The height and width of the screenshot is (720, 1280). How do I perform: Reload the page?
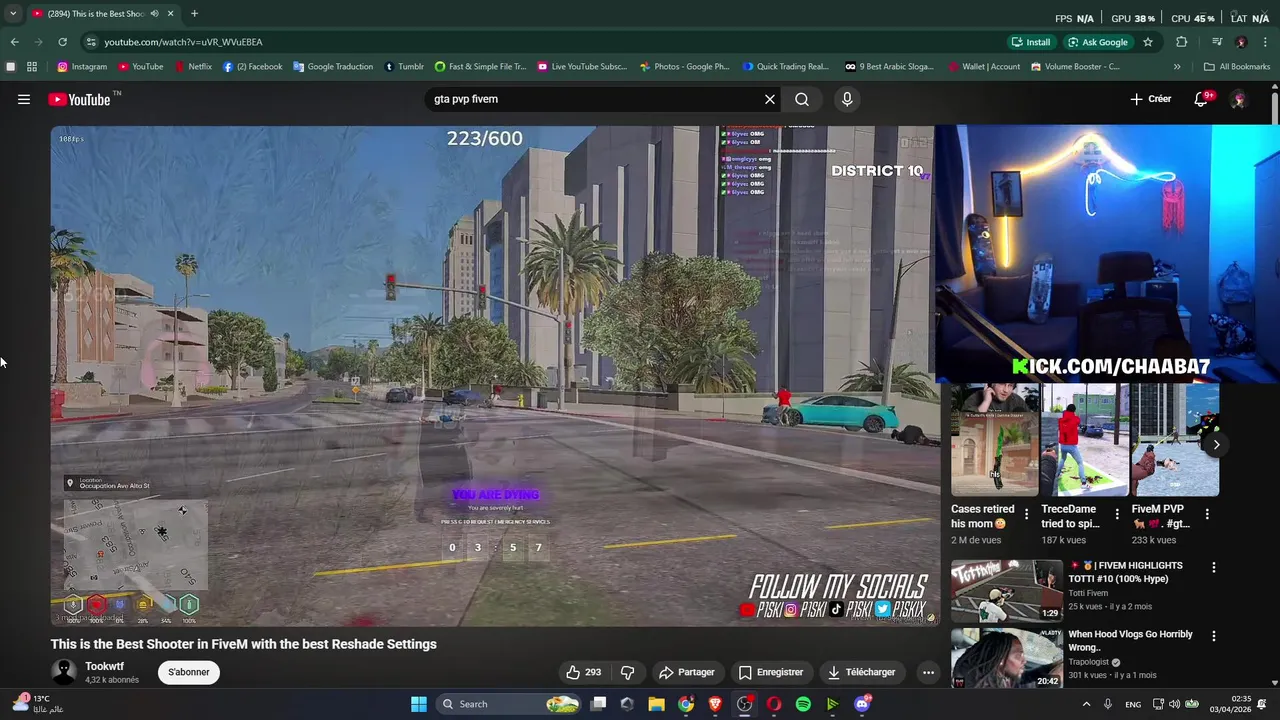click(x=62, y=42)
